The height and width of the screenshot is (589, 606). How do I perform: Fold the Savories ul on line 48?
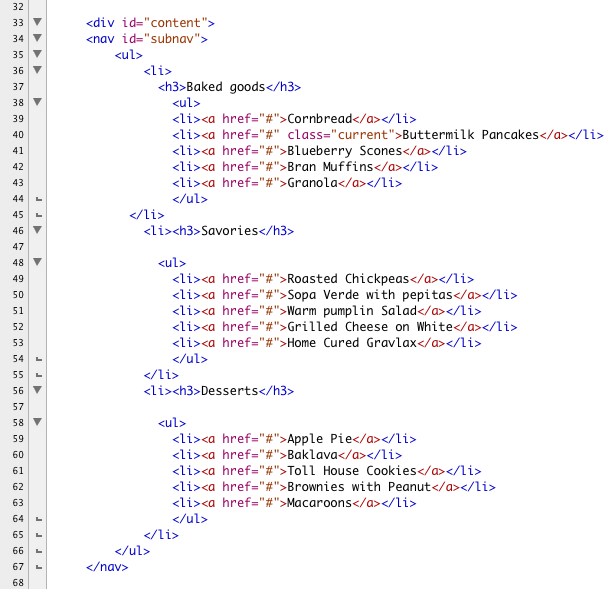click(x=37, y=263)
